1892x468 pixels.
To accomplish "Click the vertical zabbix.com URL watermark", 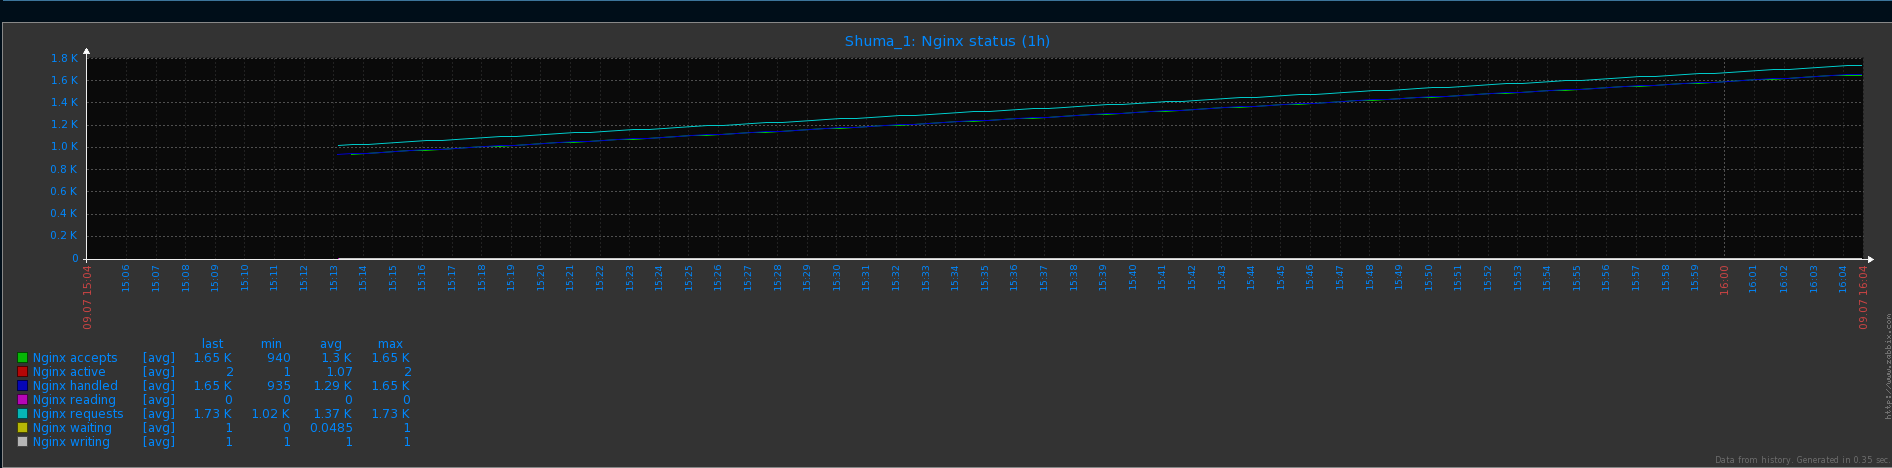I will pos(1887,366).
